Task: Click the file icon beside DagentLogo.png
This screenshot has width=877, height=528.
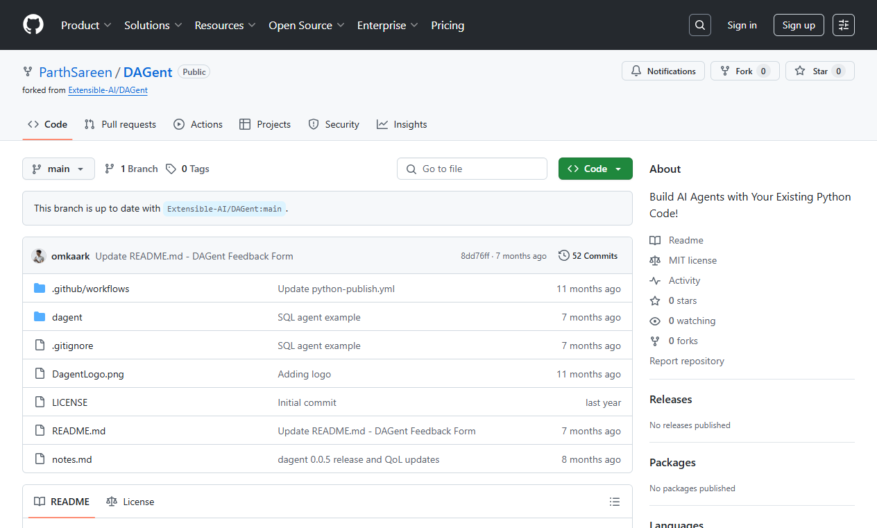Action: coord(39,374)
